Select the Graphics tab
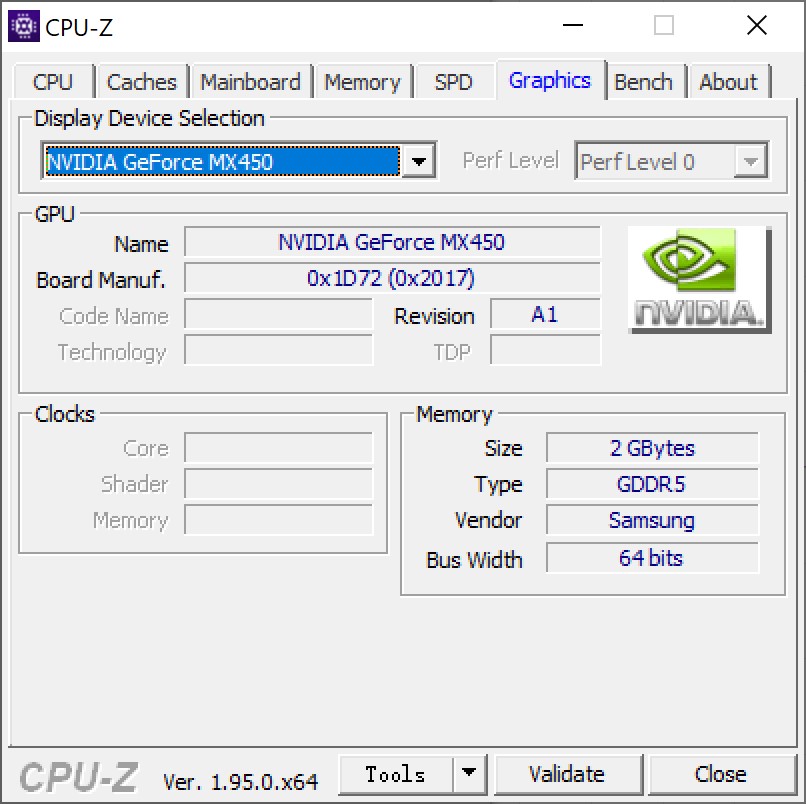806x804 pixels. tap(551, 80)
